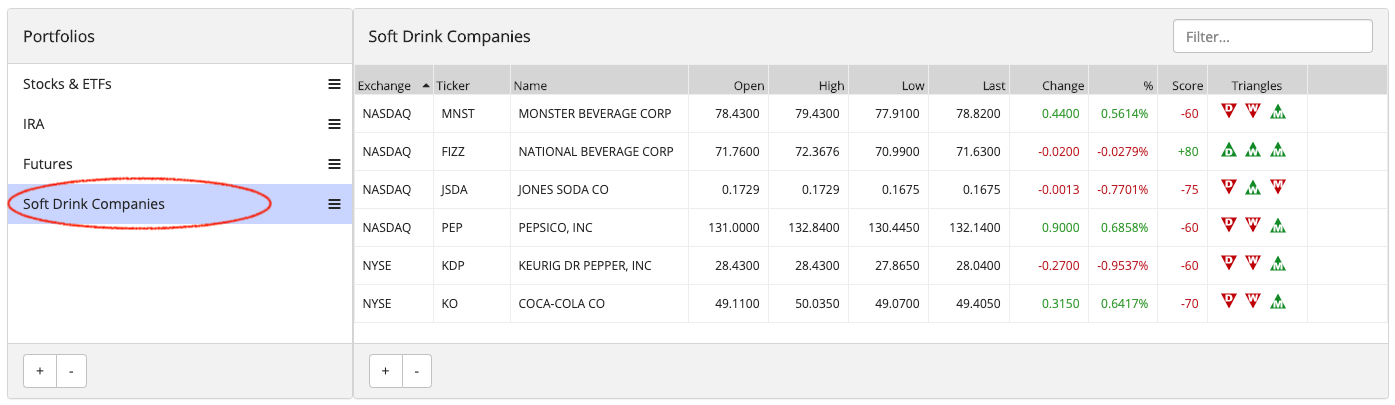Select the IRA portfolio
Screen dimensions: 1395x405
point(180,124)
